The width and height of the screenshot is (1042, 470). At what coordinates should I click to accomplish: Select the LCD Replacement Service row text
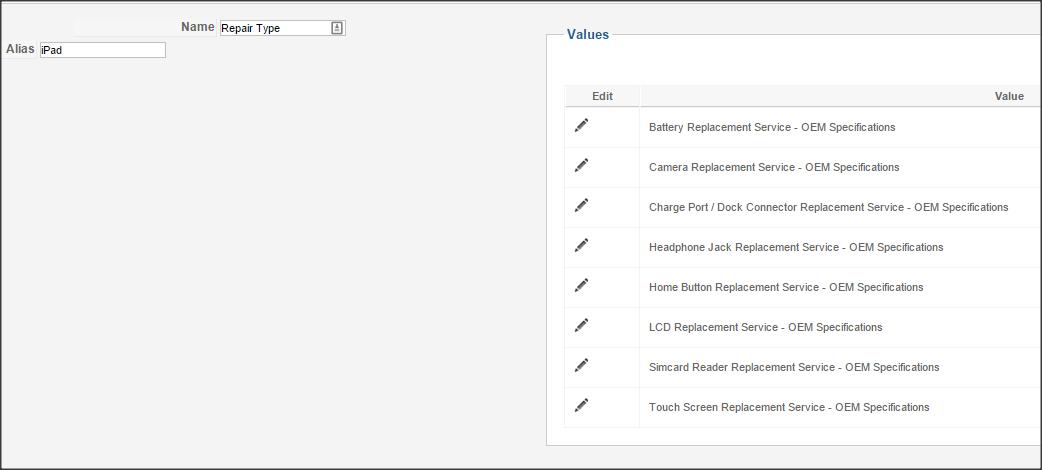pyautogui.click(x=766, y=327)
